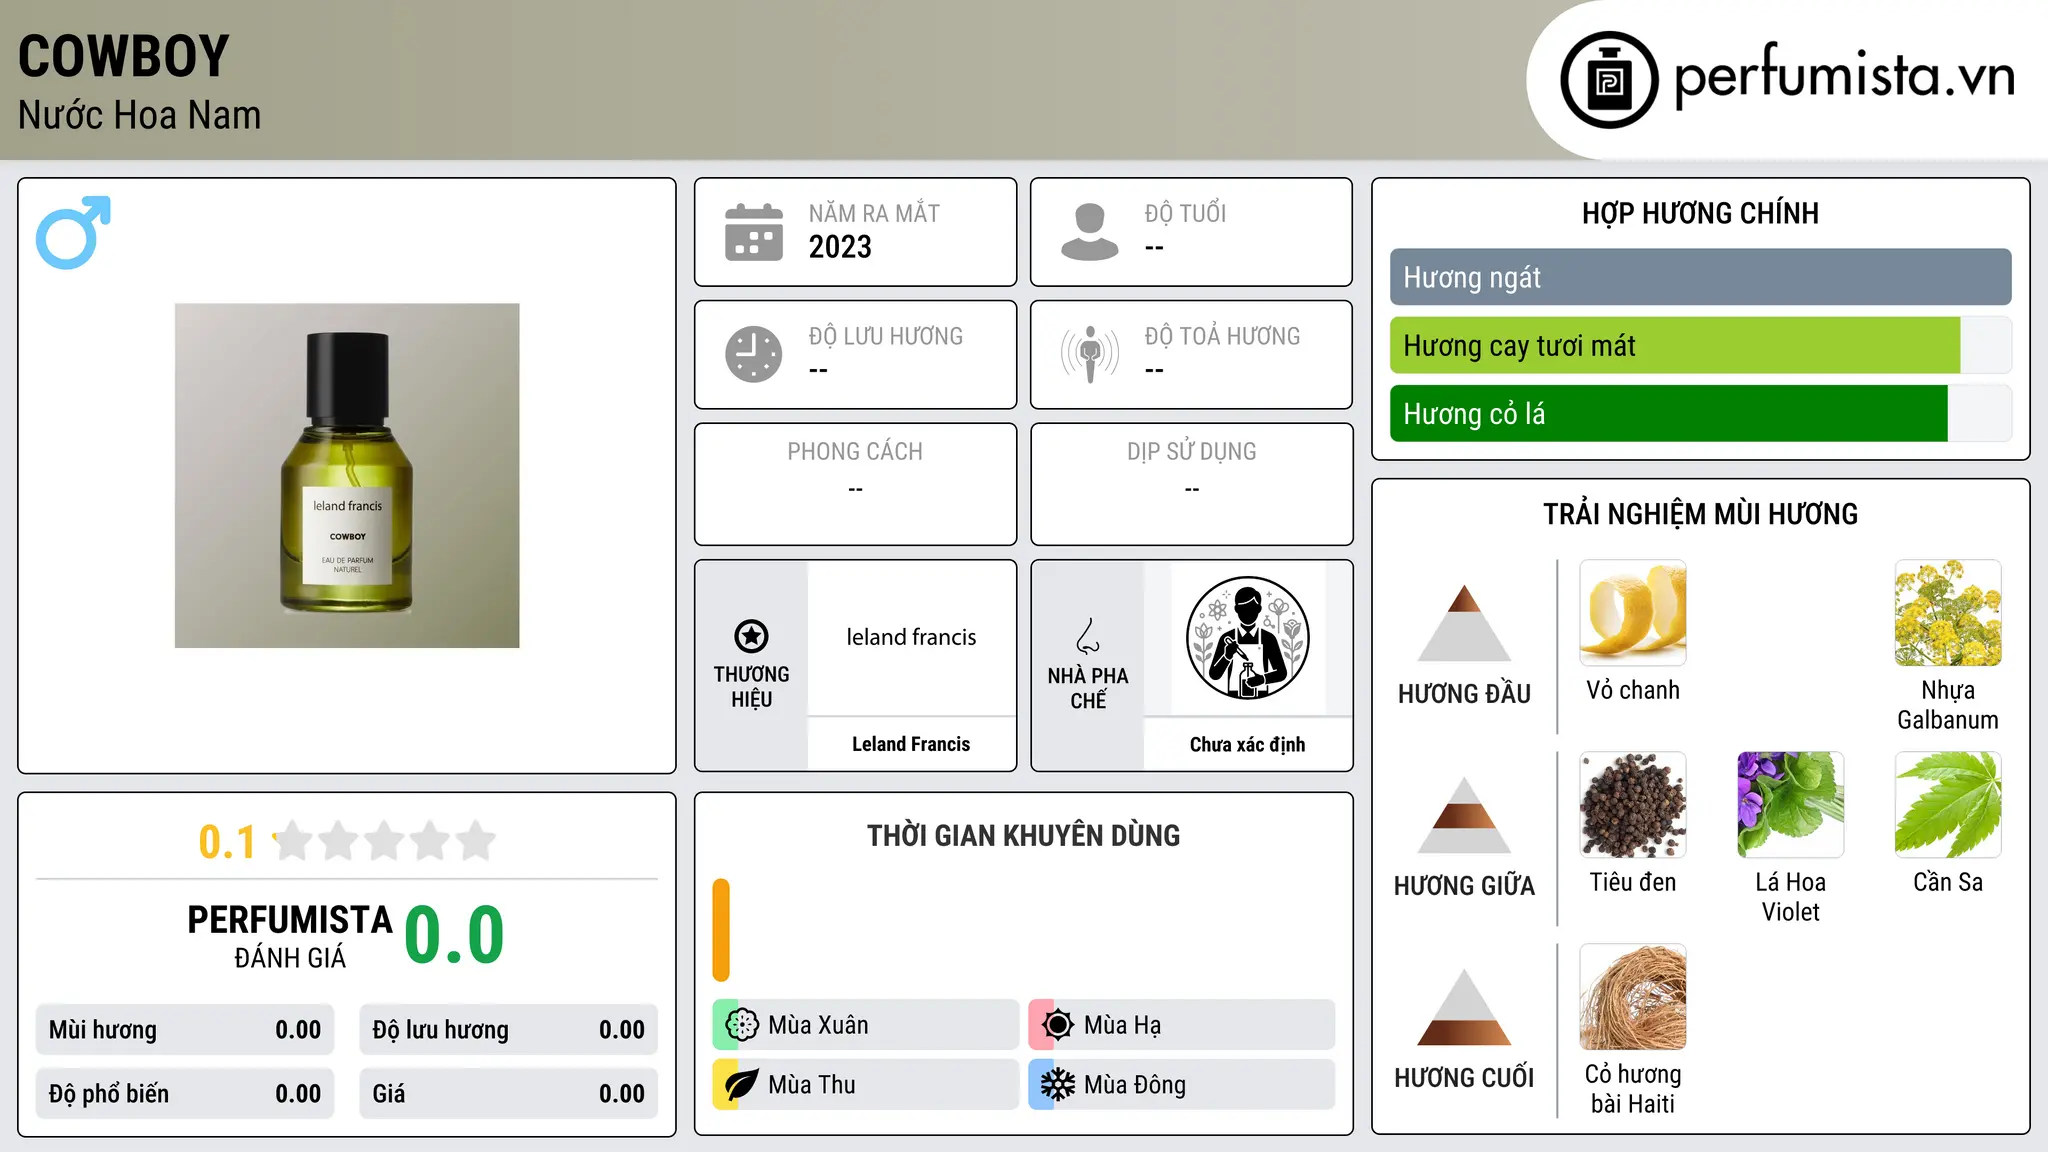The image size is (2048, 1152).
Task: Click the Phong Cách style card
Action: point(855,484)
